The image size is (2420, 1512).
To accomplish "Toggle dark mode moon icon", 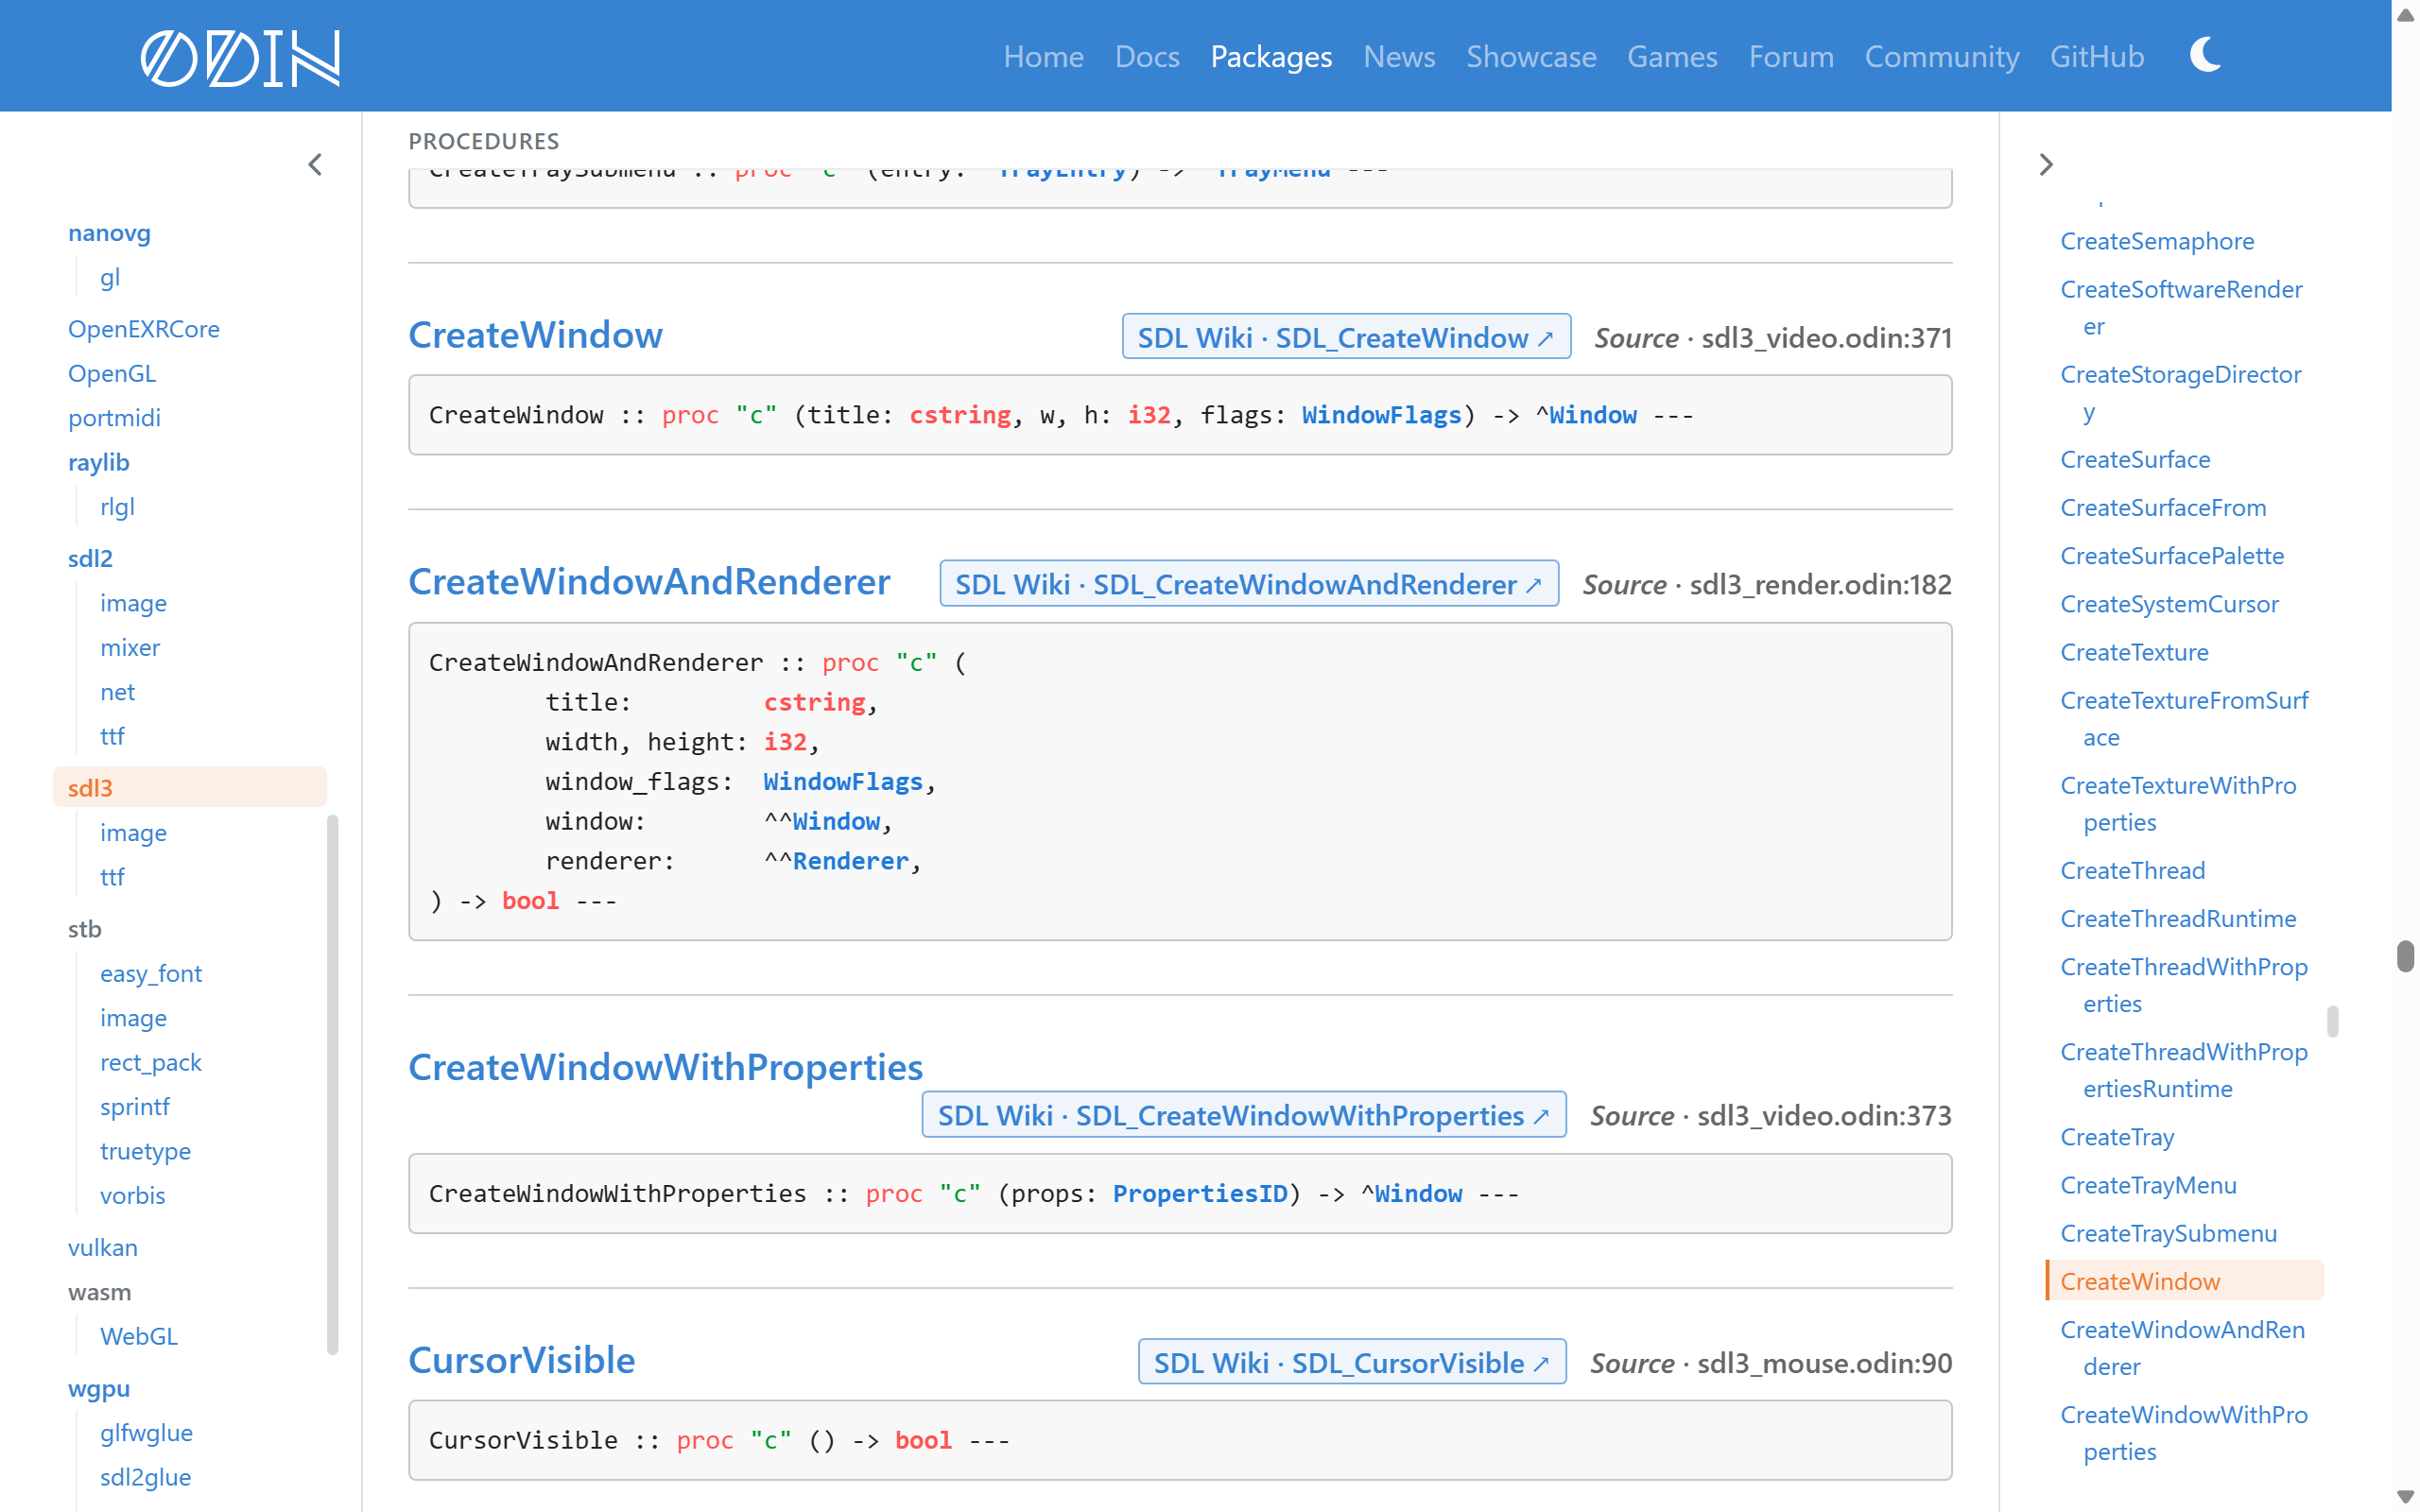I will pyautogui.click(x=2205, y=55).
